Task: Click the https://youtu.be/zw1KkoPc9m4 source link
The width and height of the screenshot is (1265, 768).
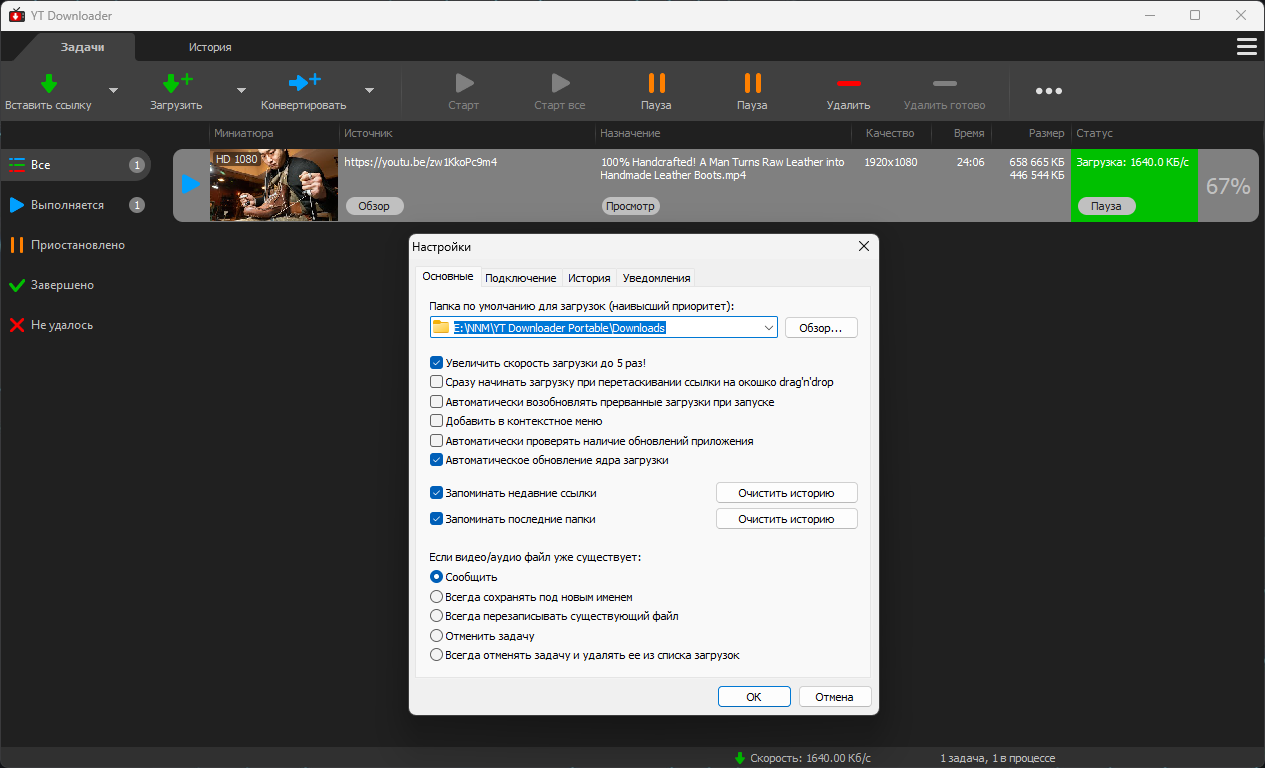Action: pyautogui.click(x=421, y=161)
